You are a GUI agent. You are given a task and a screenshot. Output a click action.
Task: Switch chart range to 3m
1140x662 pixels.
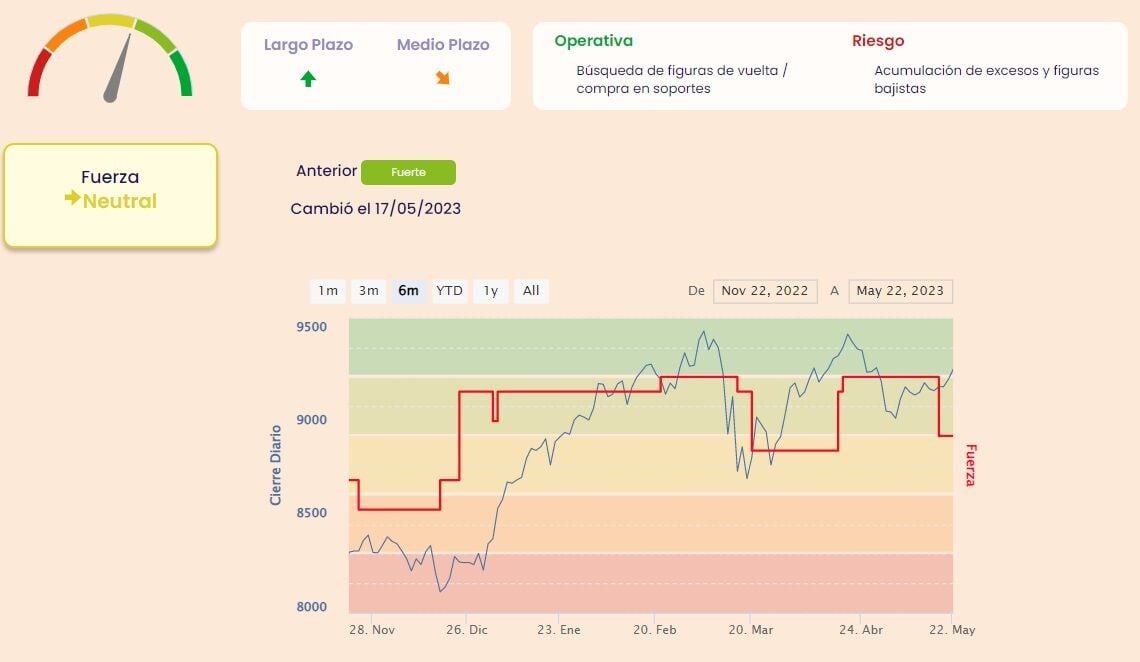369,291
